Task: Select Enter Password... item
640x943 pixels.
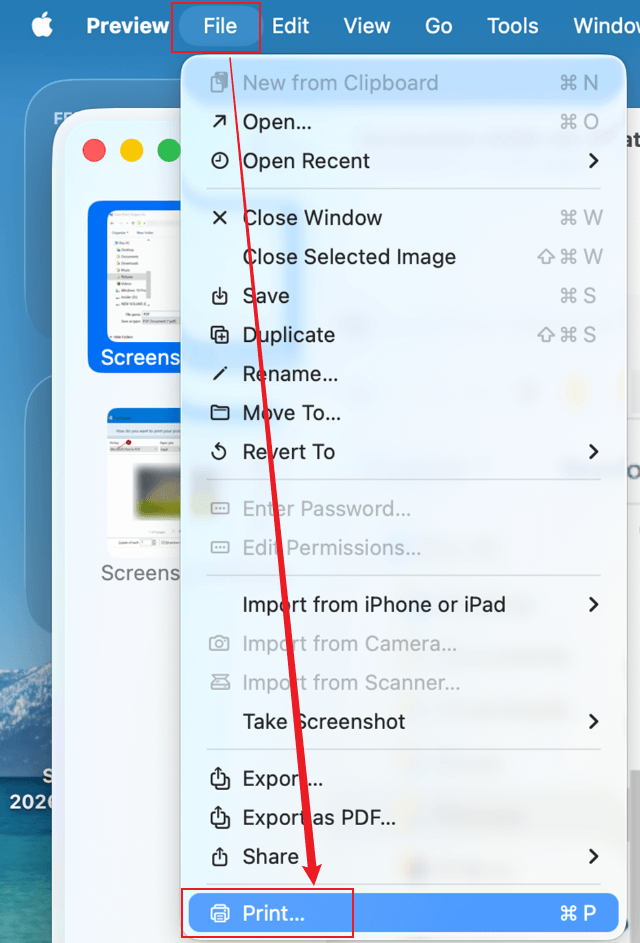Action: click(404, 509)
